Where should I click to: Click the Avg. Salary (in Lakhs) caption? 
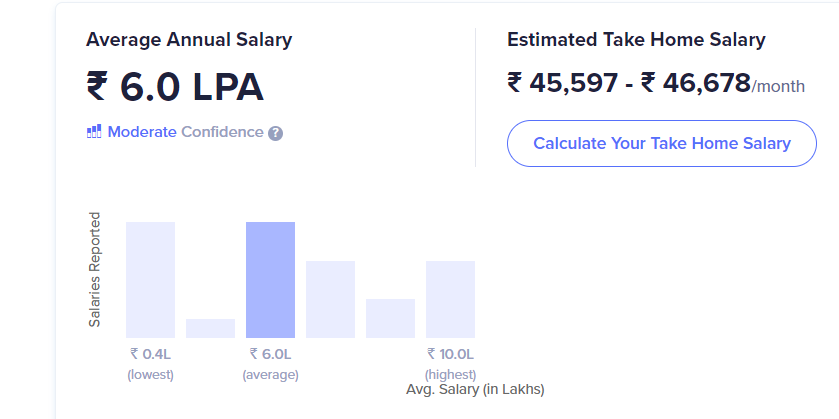[x=475, y=388]
